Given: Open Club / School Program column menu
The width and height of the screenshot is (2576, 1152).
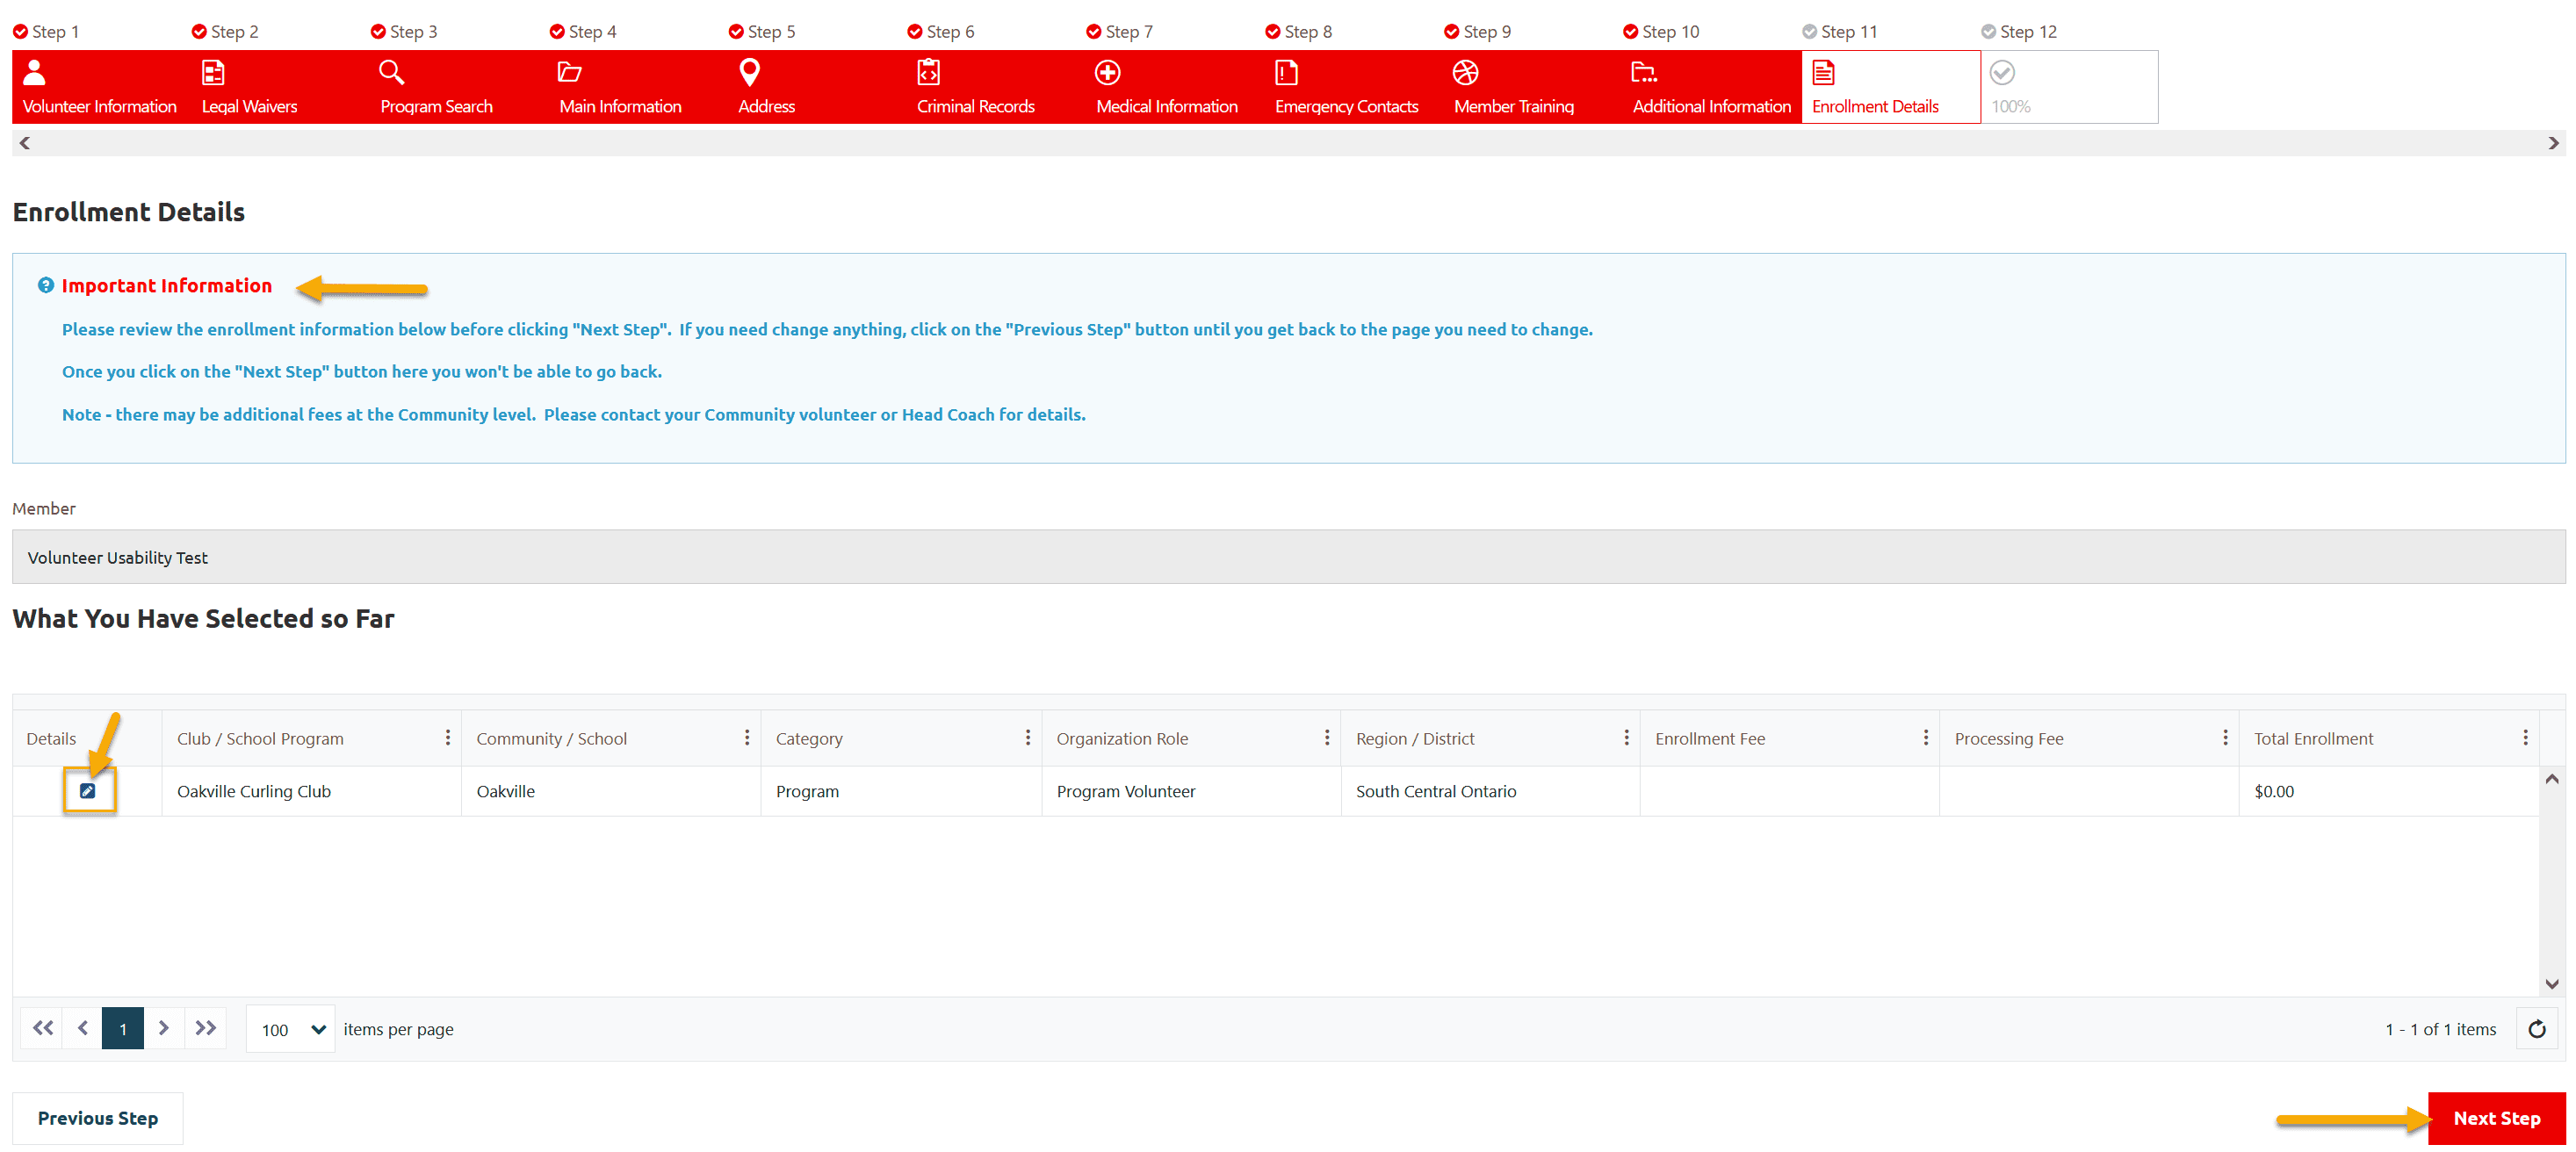Looking at the screenshot, I should click(448, 738).
